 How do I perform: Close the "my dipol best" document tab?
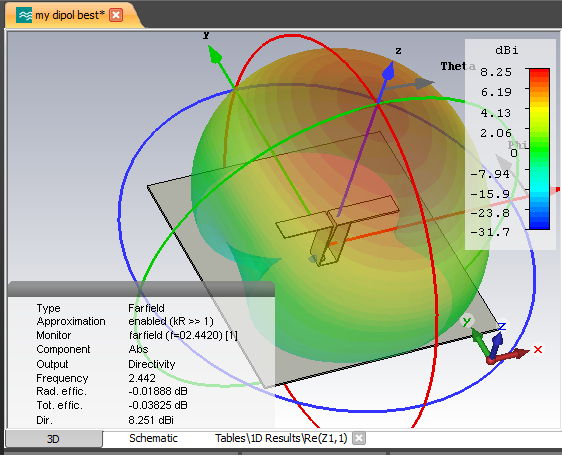116,15
